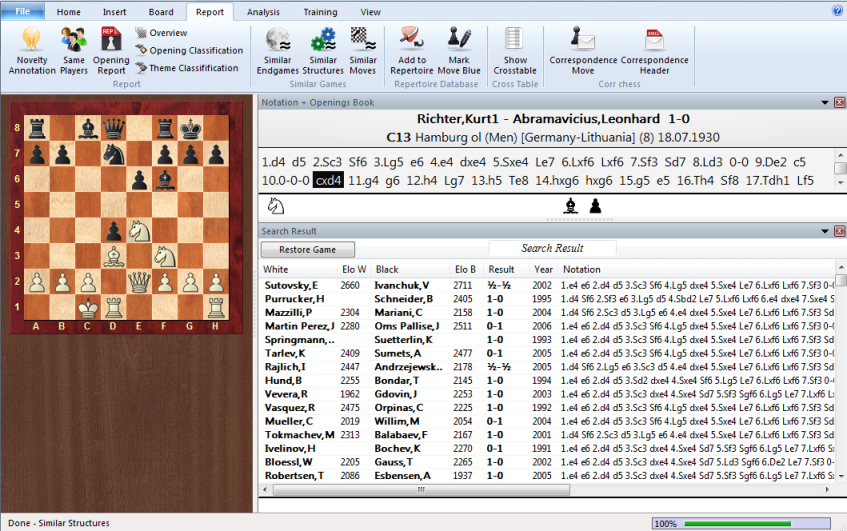
Task: Jump to move 11.g4 in notation
Action: click(364, 180)
